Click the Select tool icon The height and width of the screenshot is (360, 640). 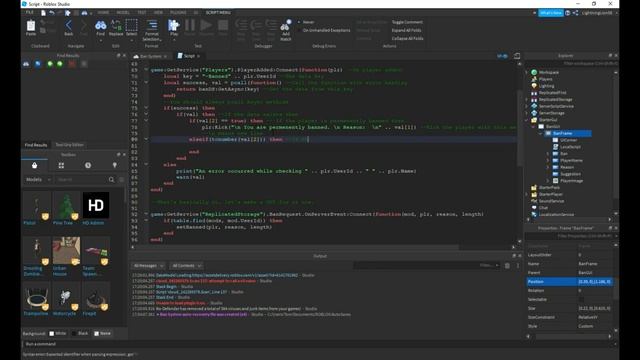click(131, 25)
